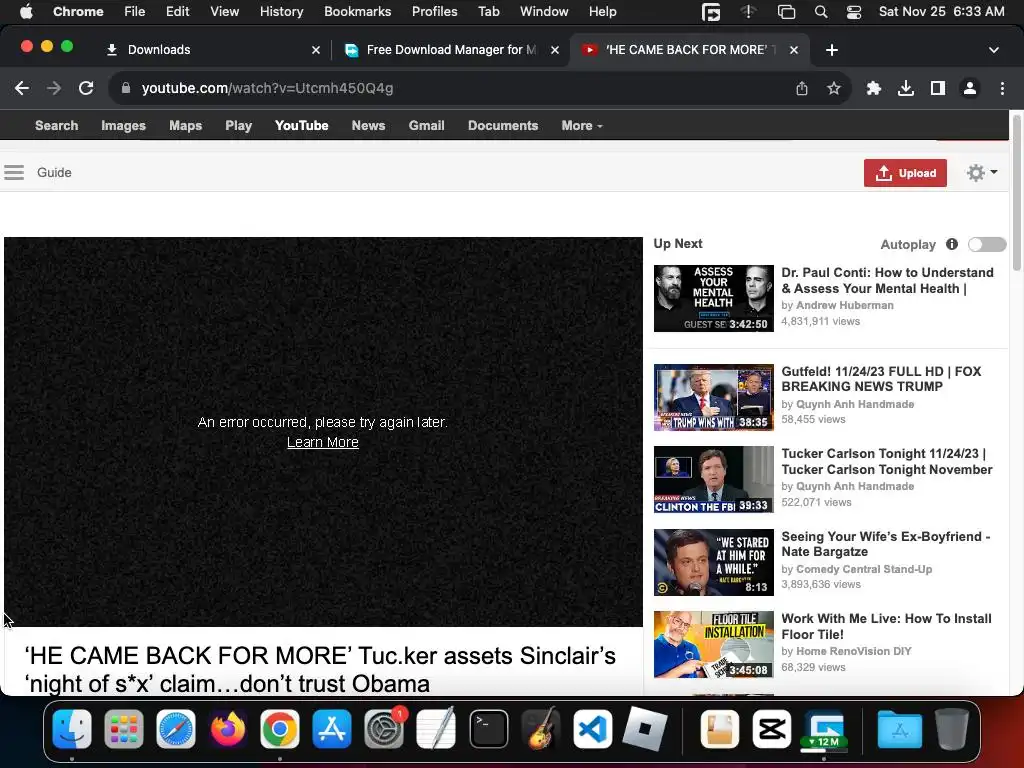Screen dimensions: 1024x768
Task: Click the Home RenoVision DIY channel name
Action: [854, 651]
